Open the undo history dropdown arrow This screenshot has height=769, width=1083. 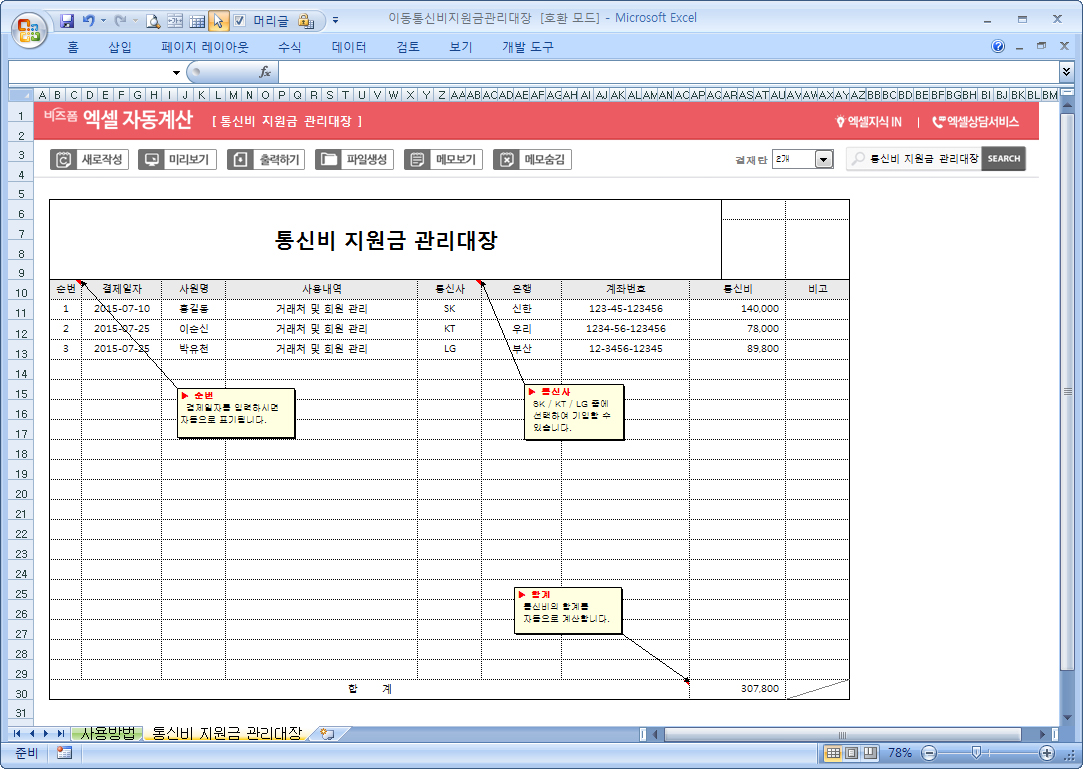(104, 21)
